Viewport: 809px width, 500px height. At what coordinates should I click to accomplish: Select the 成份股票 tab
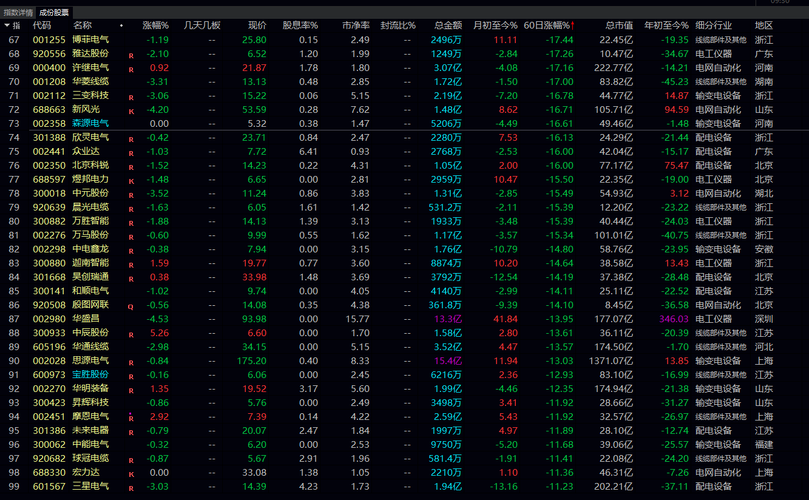pyautogui.click(x=54, y=12)
